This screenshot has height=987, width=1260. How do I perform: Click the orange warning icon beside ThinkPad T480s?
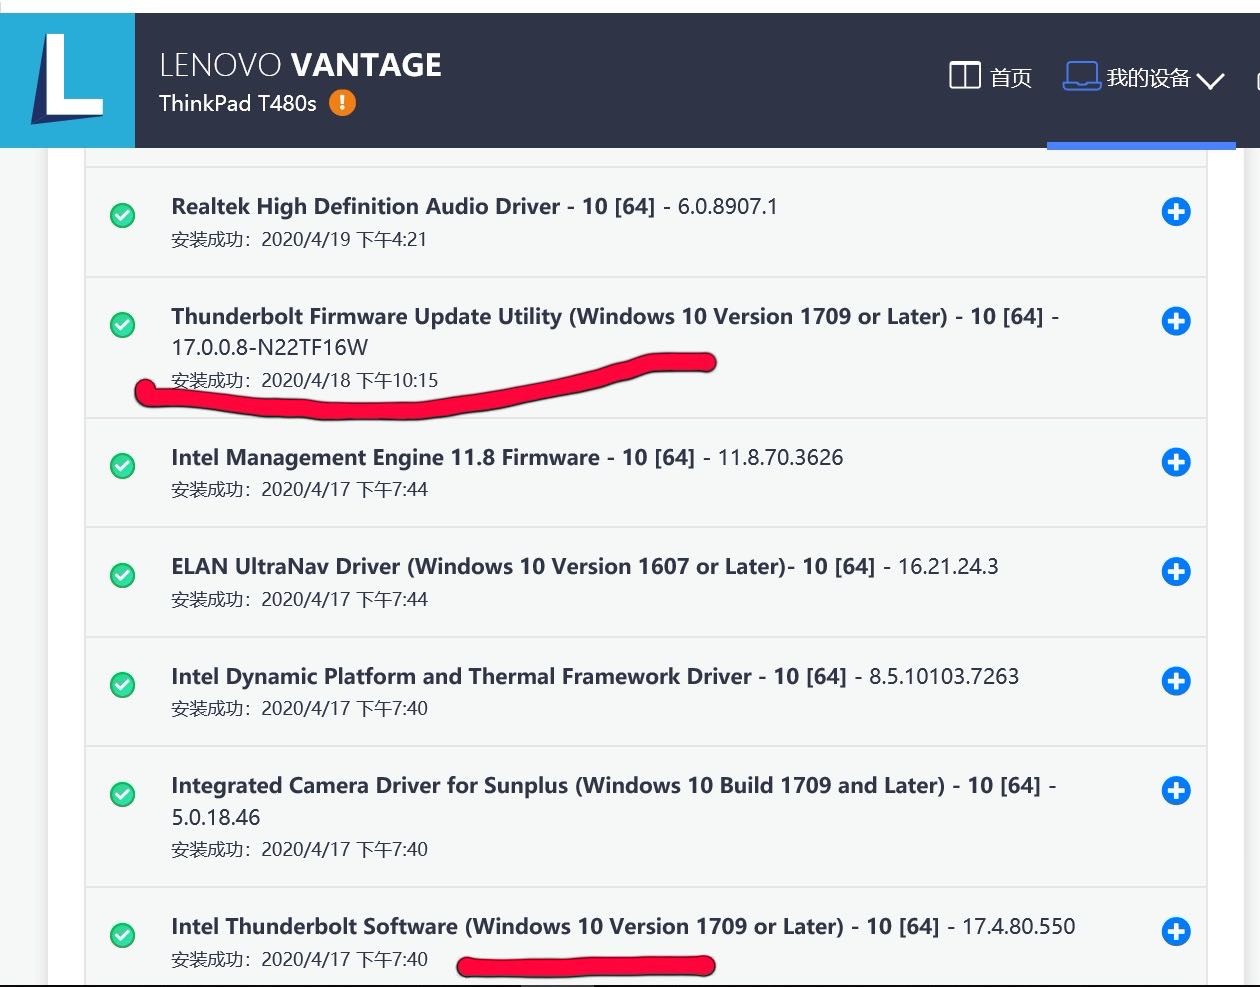point(342,103)
